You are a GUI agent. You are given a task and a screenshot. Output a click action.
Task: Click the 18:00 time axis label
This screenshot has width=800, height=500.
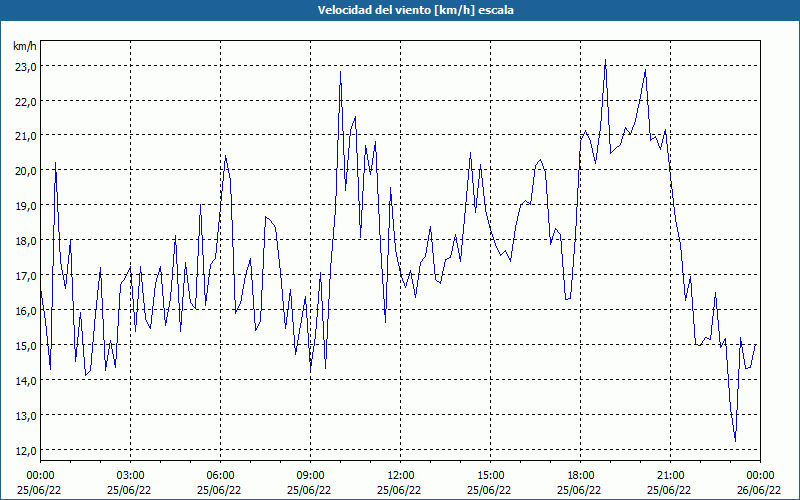coord(581,476)
